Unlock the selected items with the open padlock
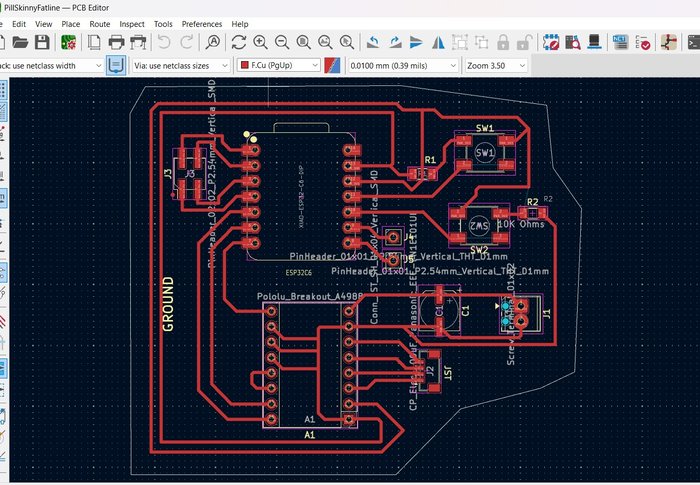700x485 pixels. pos(523,42)
